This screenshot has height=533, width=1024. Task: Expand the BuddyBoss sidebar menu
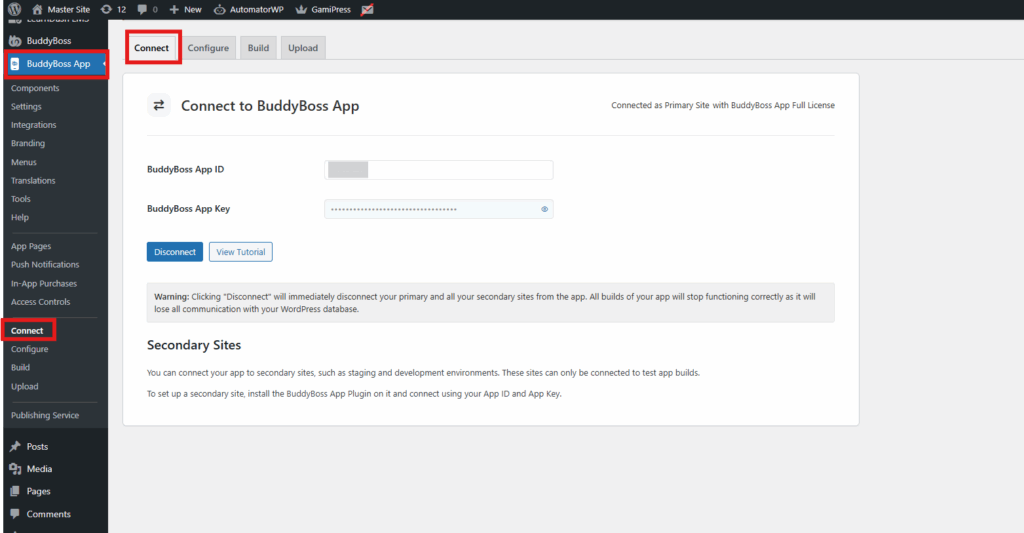48,41
